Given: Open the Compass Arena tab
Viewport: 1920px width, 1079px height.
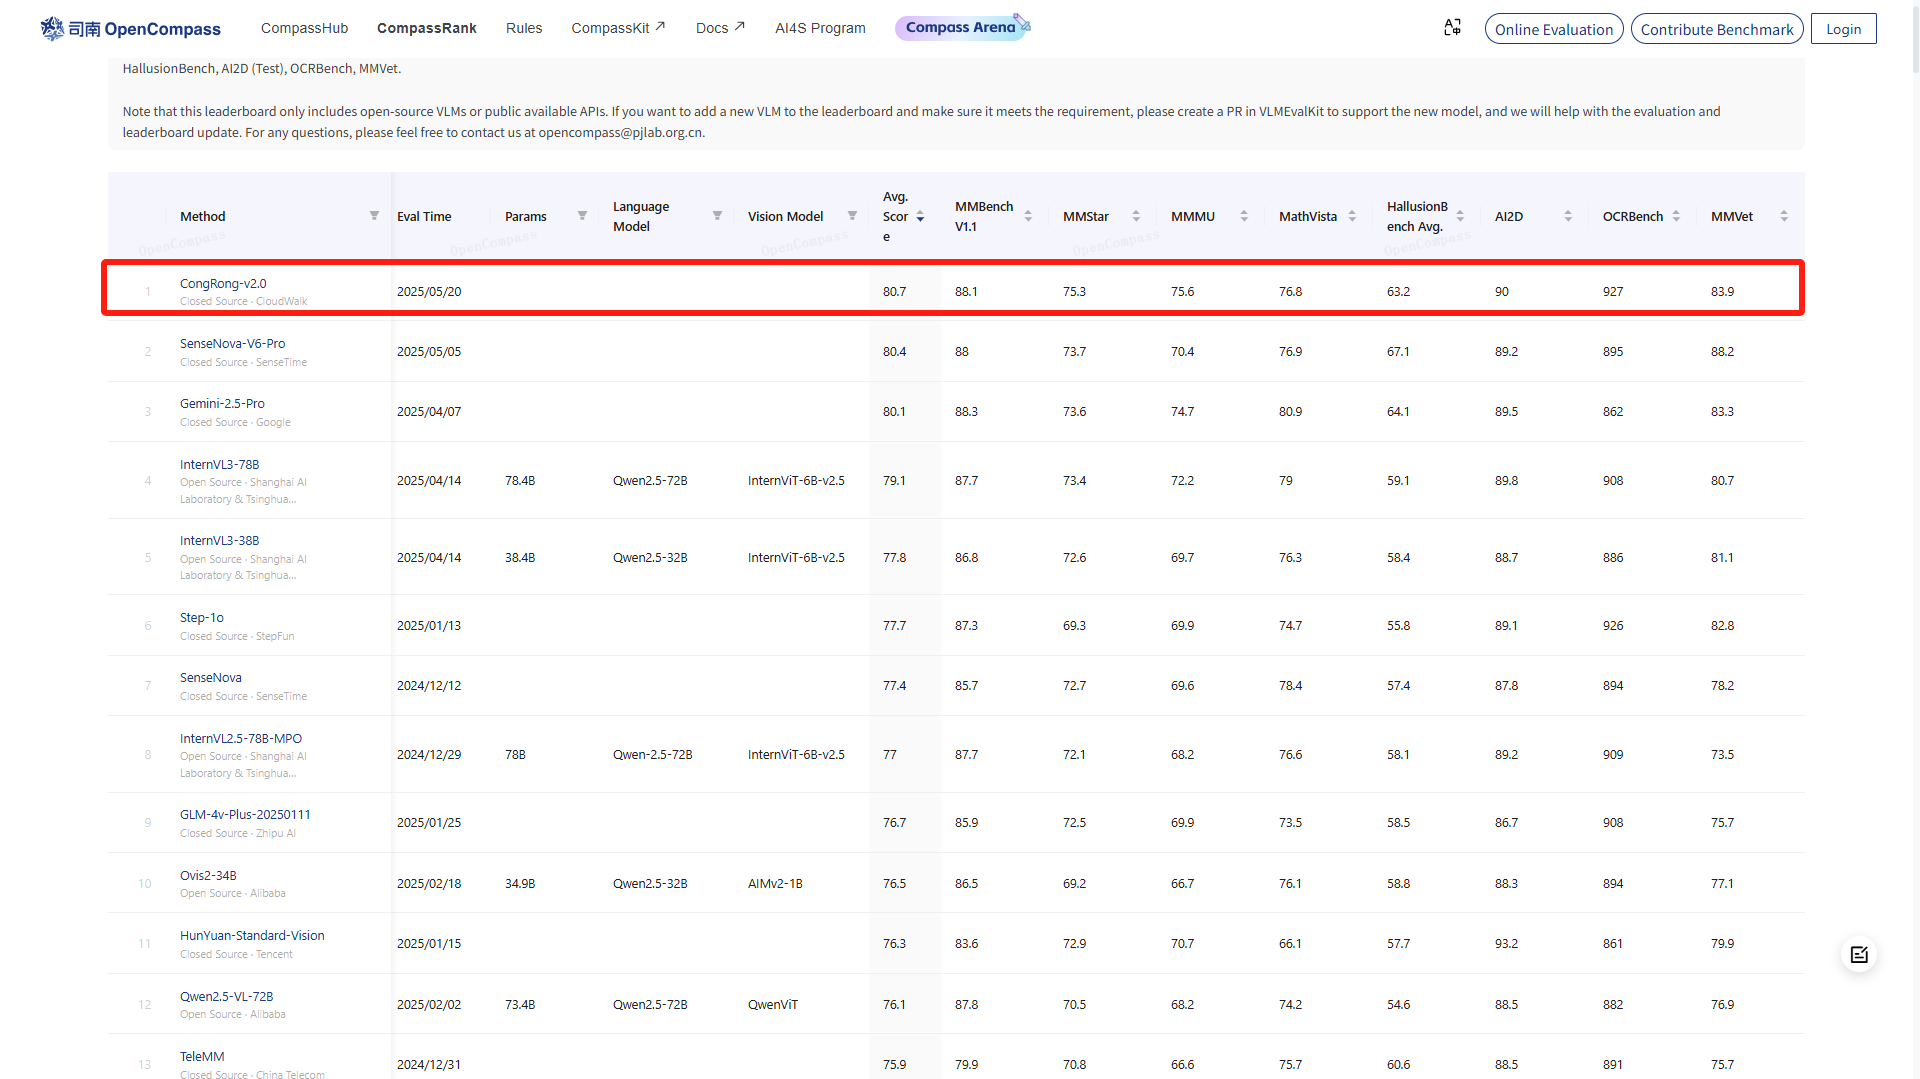Looking at the screenshot, I should click(x=960, y=28).
